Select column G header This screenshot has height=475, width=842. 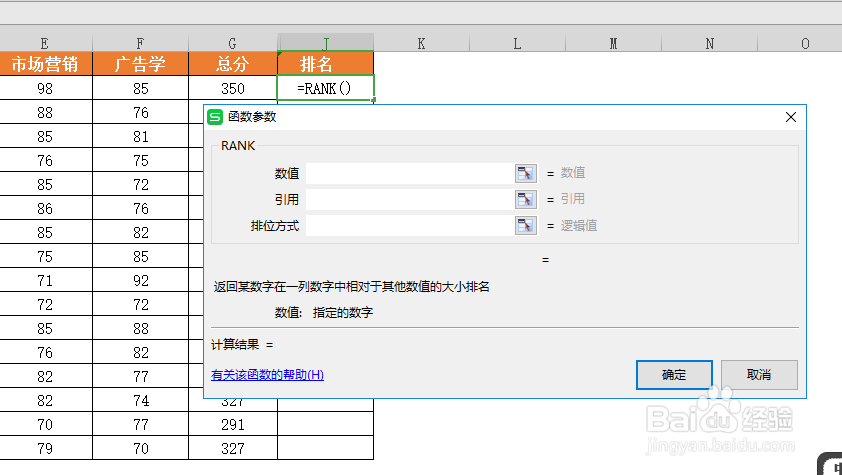[x=233, y=43]
